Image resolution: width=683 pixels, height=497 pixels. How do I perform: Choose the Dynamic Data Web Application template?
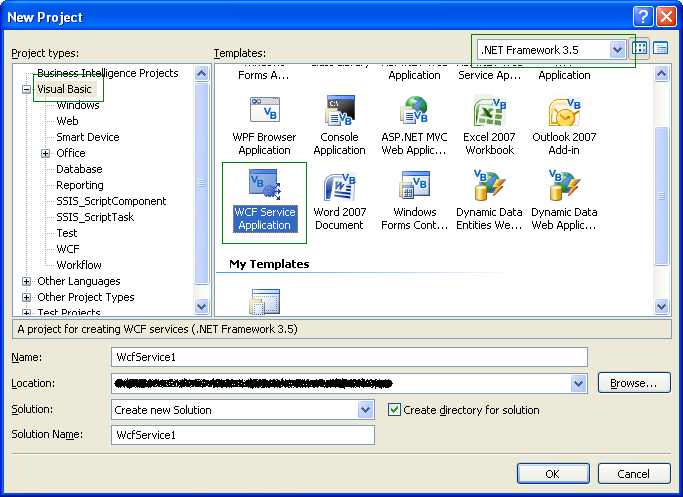coord(564,201)
